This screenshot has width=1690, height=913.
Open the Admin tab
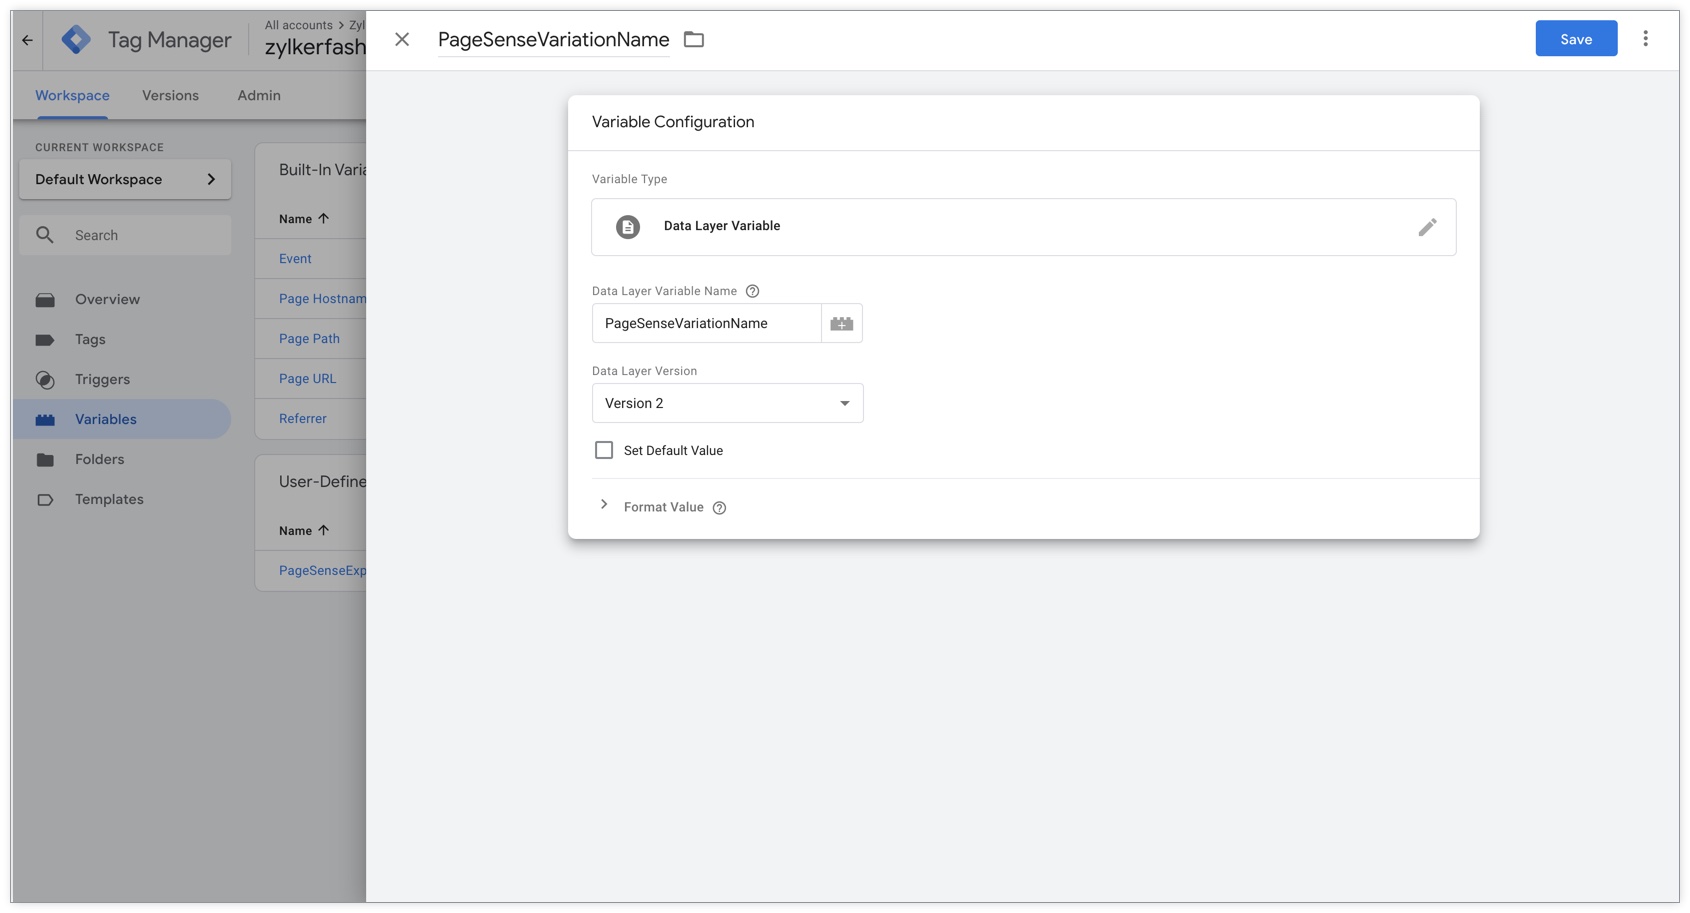[259, 96]
